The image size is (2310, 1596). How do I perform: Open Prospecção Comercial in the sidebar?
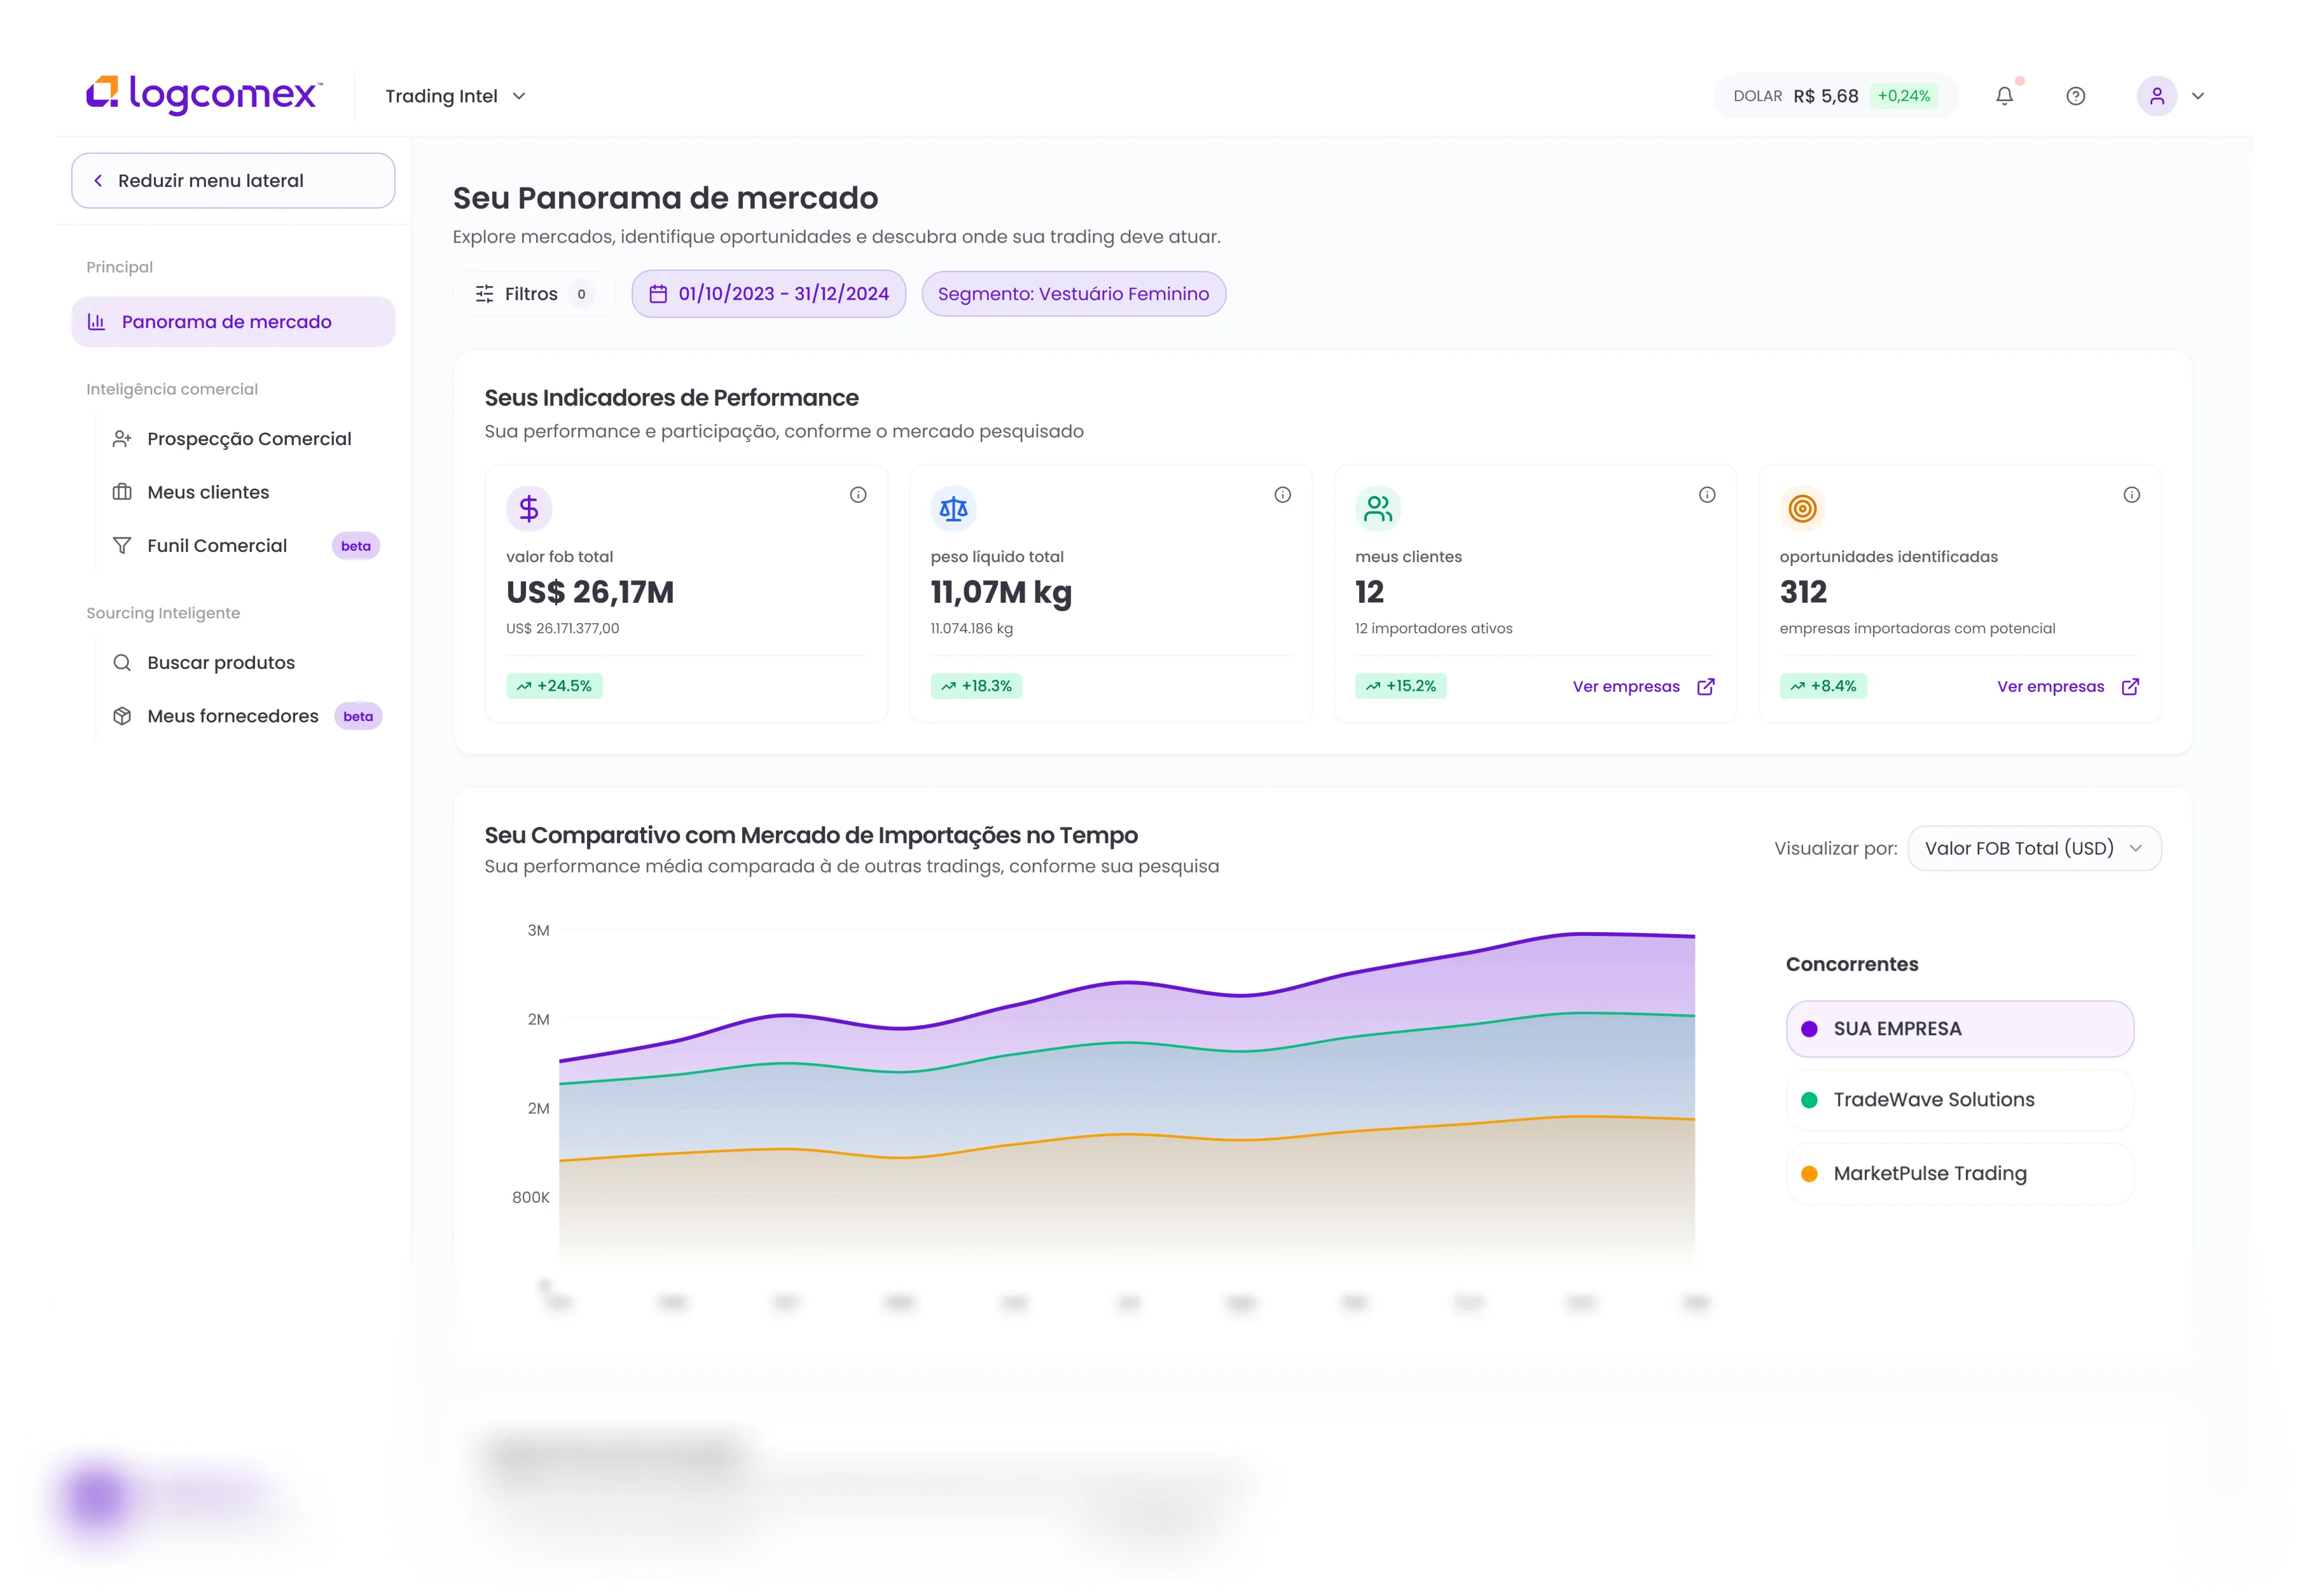248,439
